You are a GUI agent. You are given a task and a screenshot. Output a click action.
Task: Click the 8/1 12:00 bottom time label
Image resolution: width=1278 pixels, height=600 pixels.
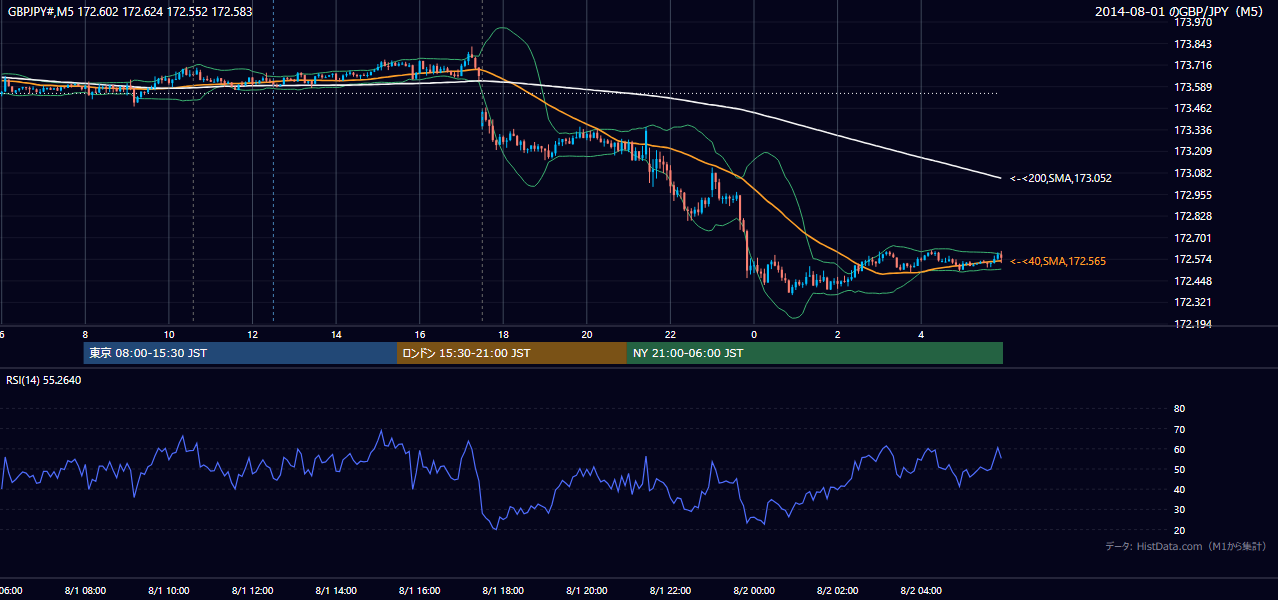[253, 591]
